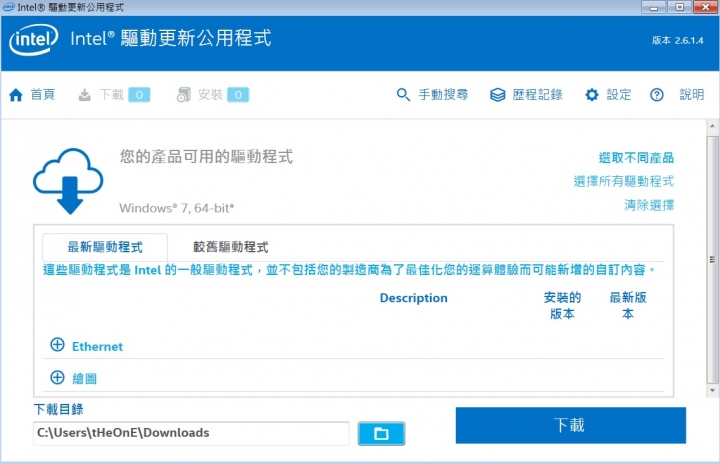Click the install count badge 0
Image resolution: width=720 pixels, height=464 pixels.
[x=238, y=95]
